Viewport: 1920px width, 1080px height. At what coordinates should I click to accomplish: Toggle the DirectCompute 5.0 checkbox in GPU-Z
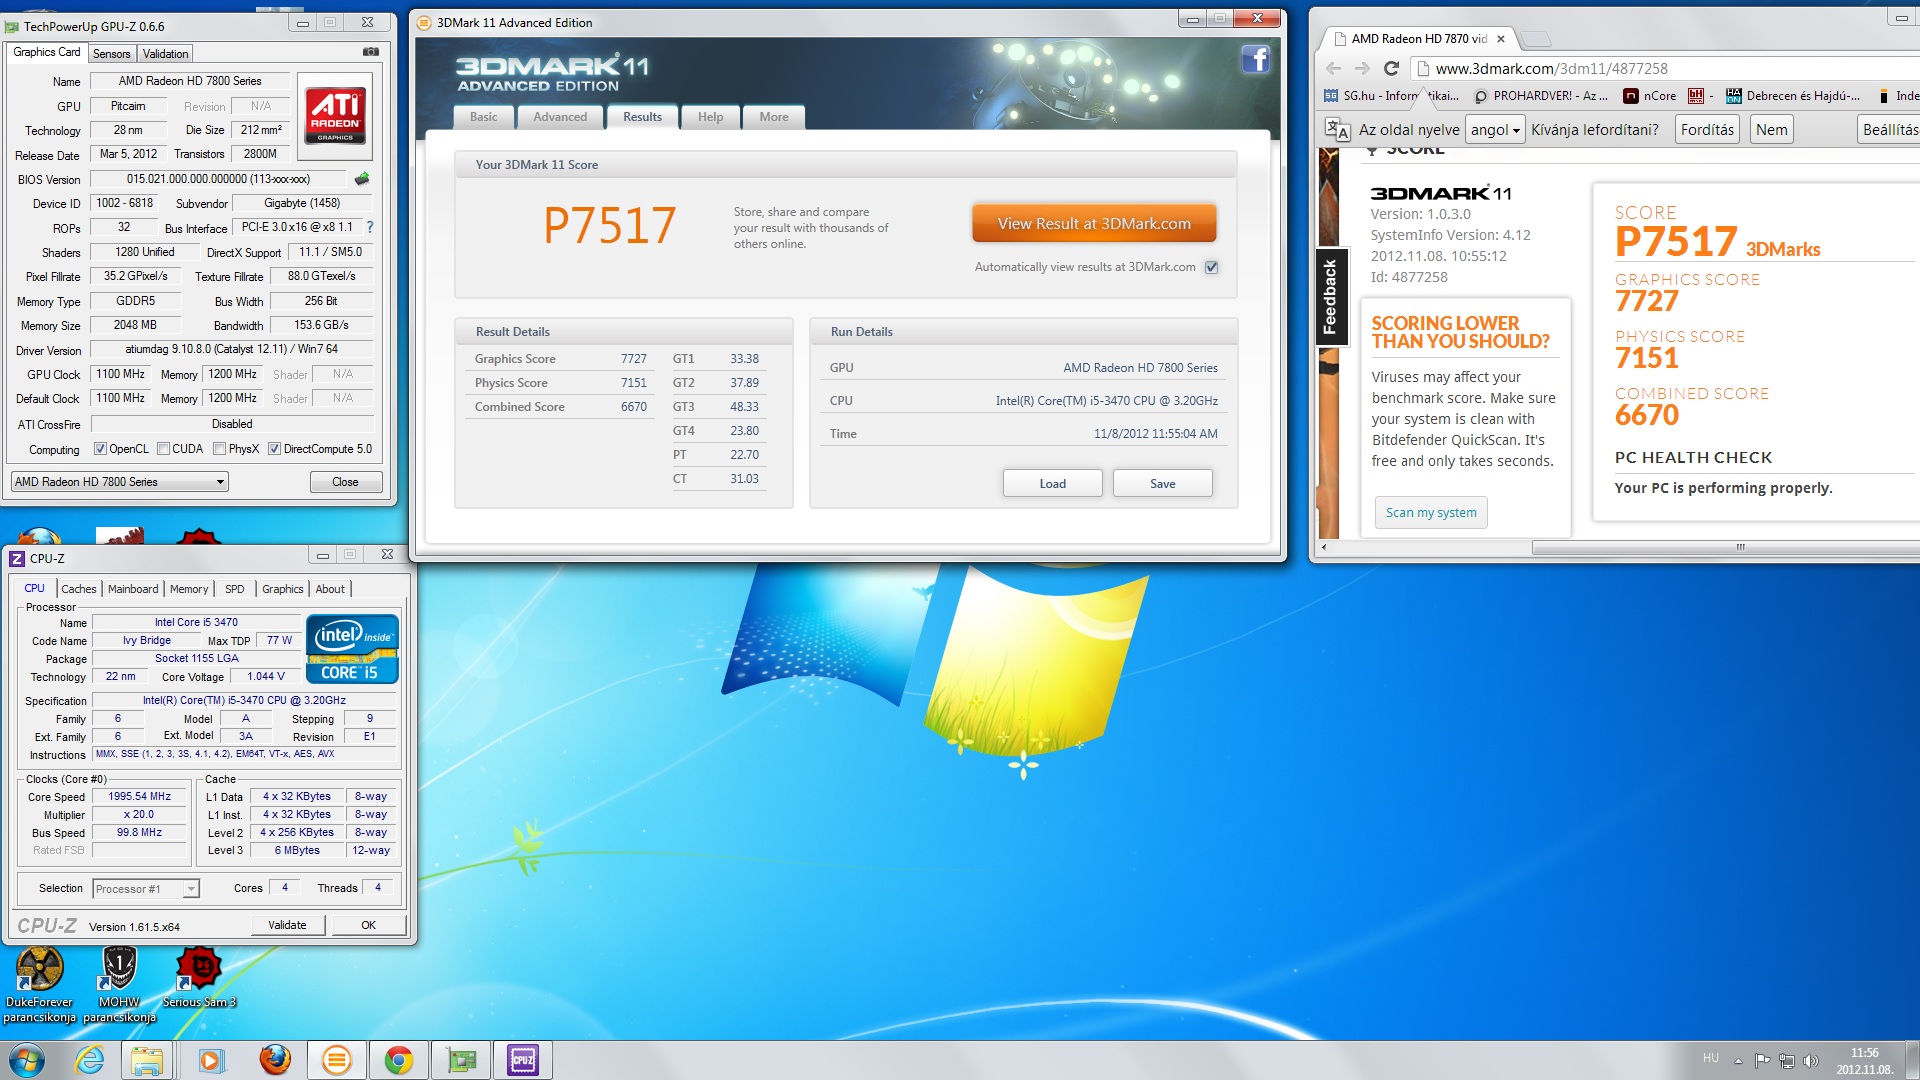(274, 449)
